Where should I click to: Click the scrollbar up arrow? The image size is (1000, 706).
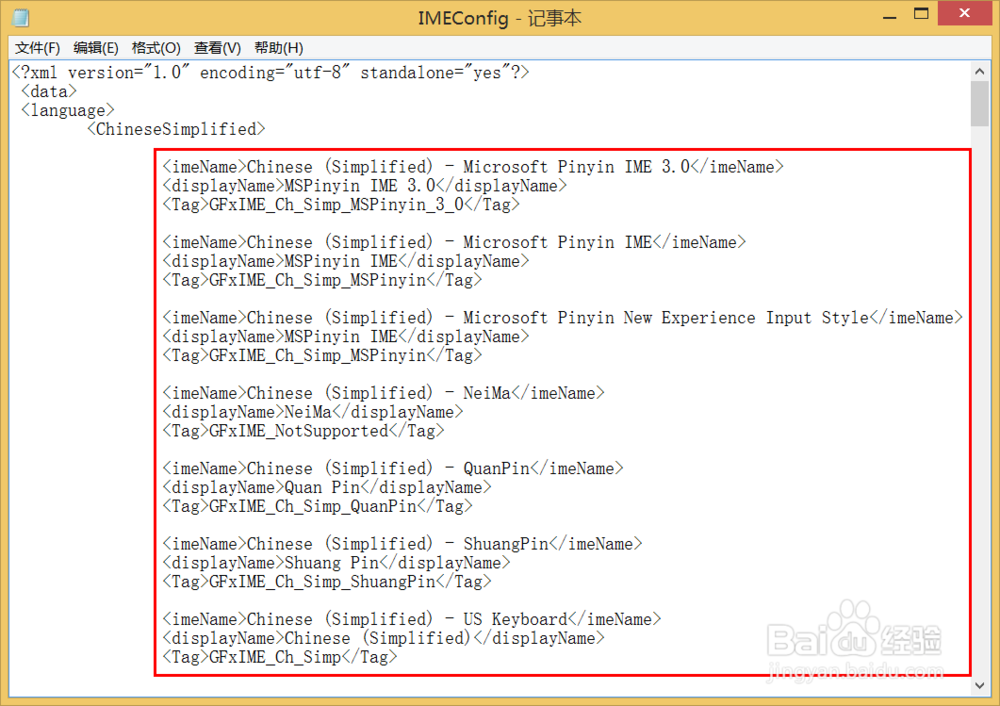(980, 71)
